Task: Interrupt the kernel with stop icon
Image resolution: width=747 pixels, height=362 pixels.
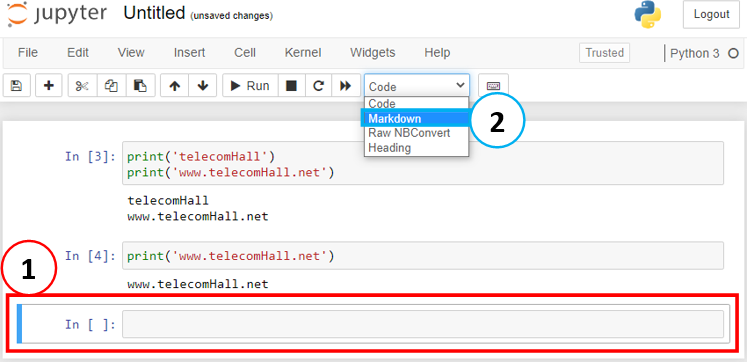Action: (291, 86)
